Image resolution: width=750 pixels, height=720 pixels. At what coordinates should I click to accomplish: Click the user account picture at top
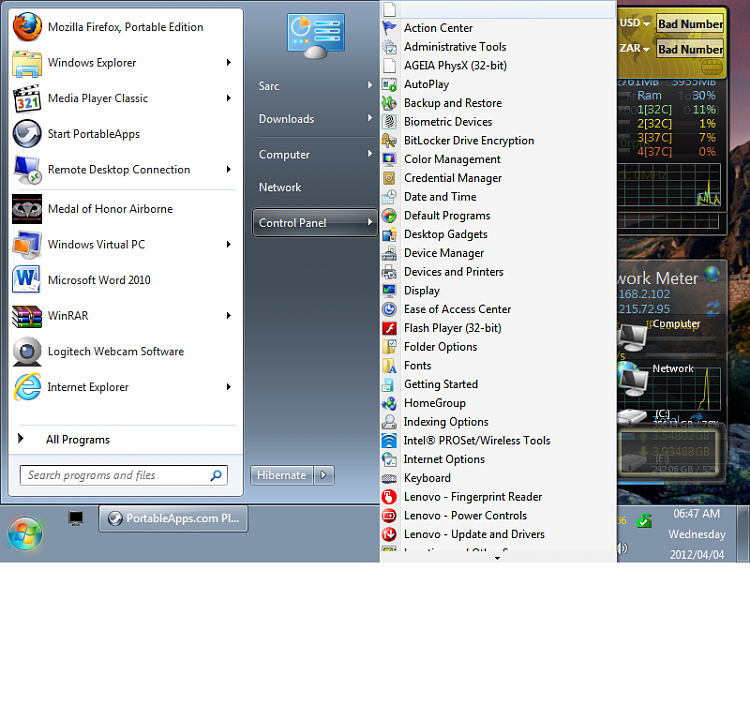316,35
